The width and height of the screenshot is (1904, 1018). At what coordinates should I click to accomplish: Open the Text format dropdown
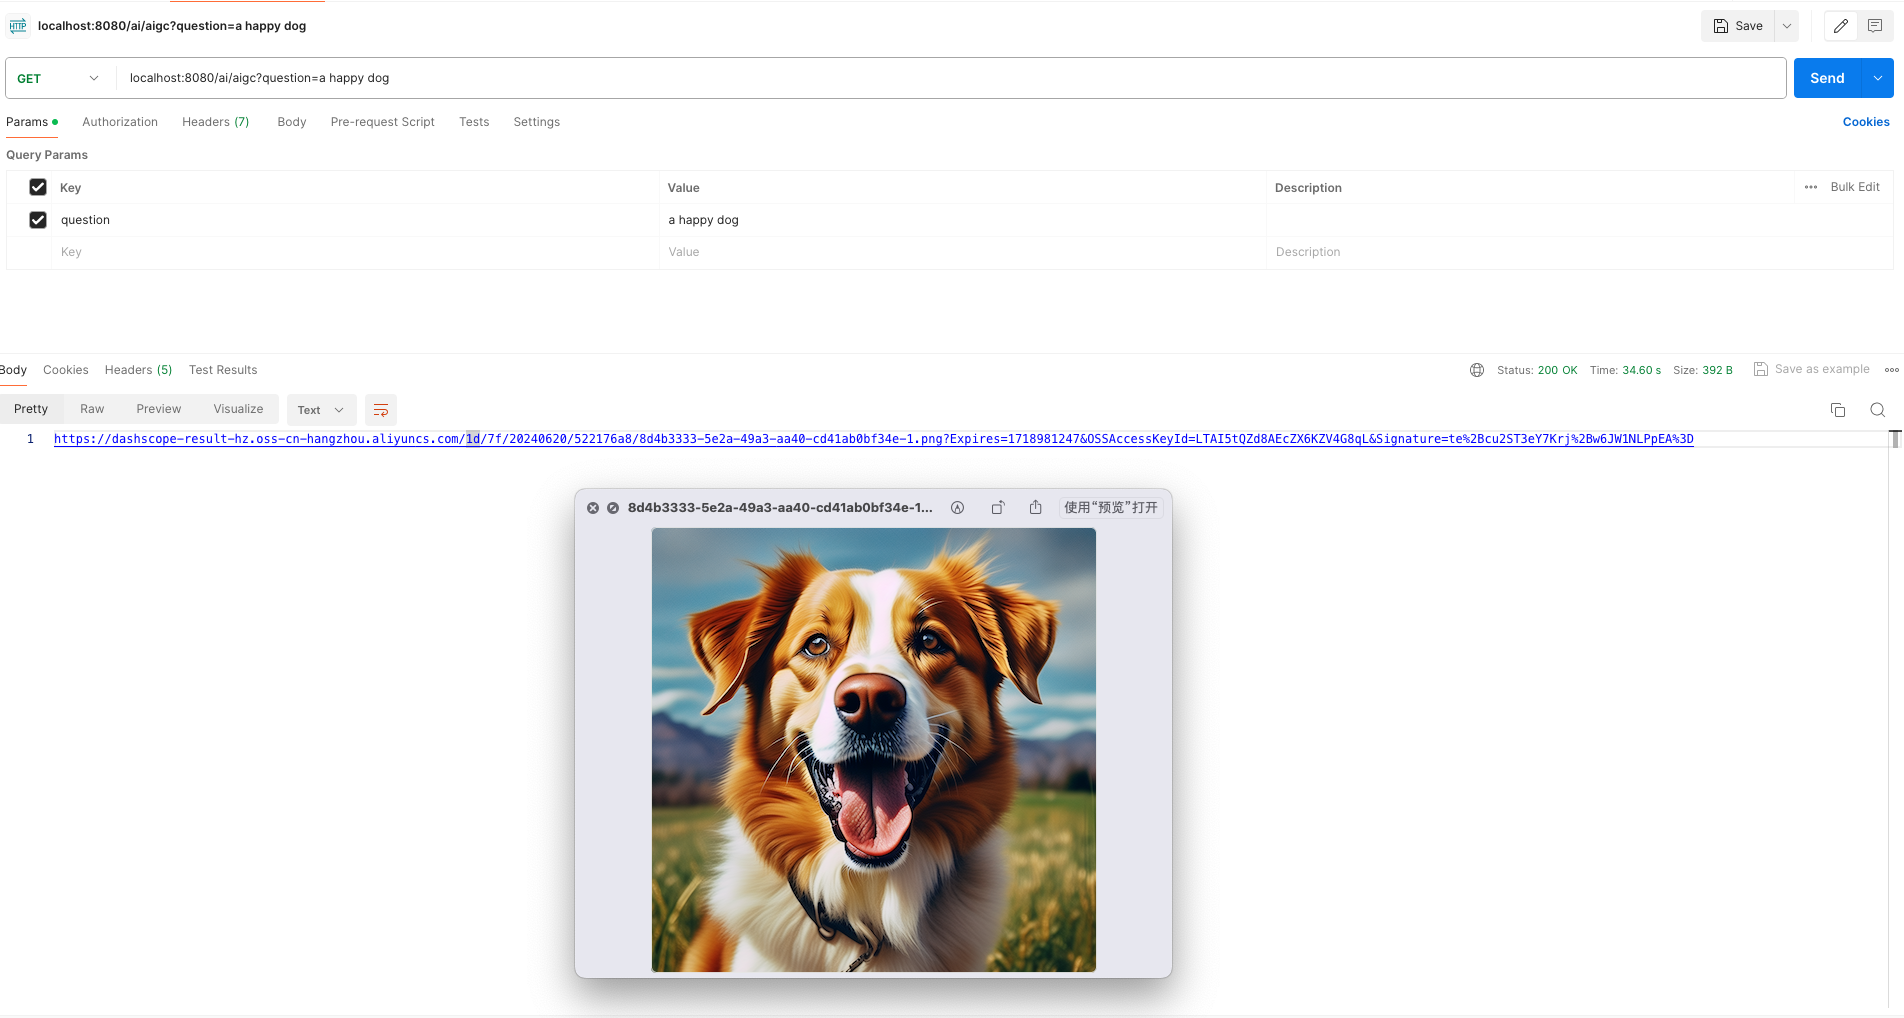tap(321, 410)
